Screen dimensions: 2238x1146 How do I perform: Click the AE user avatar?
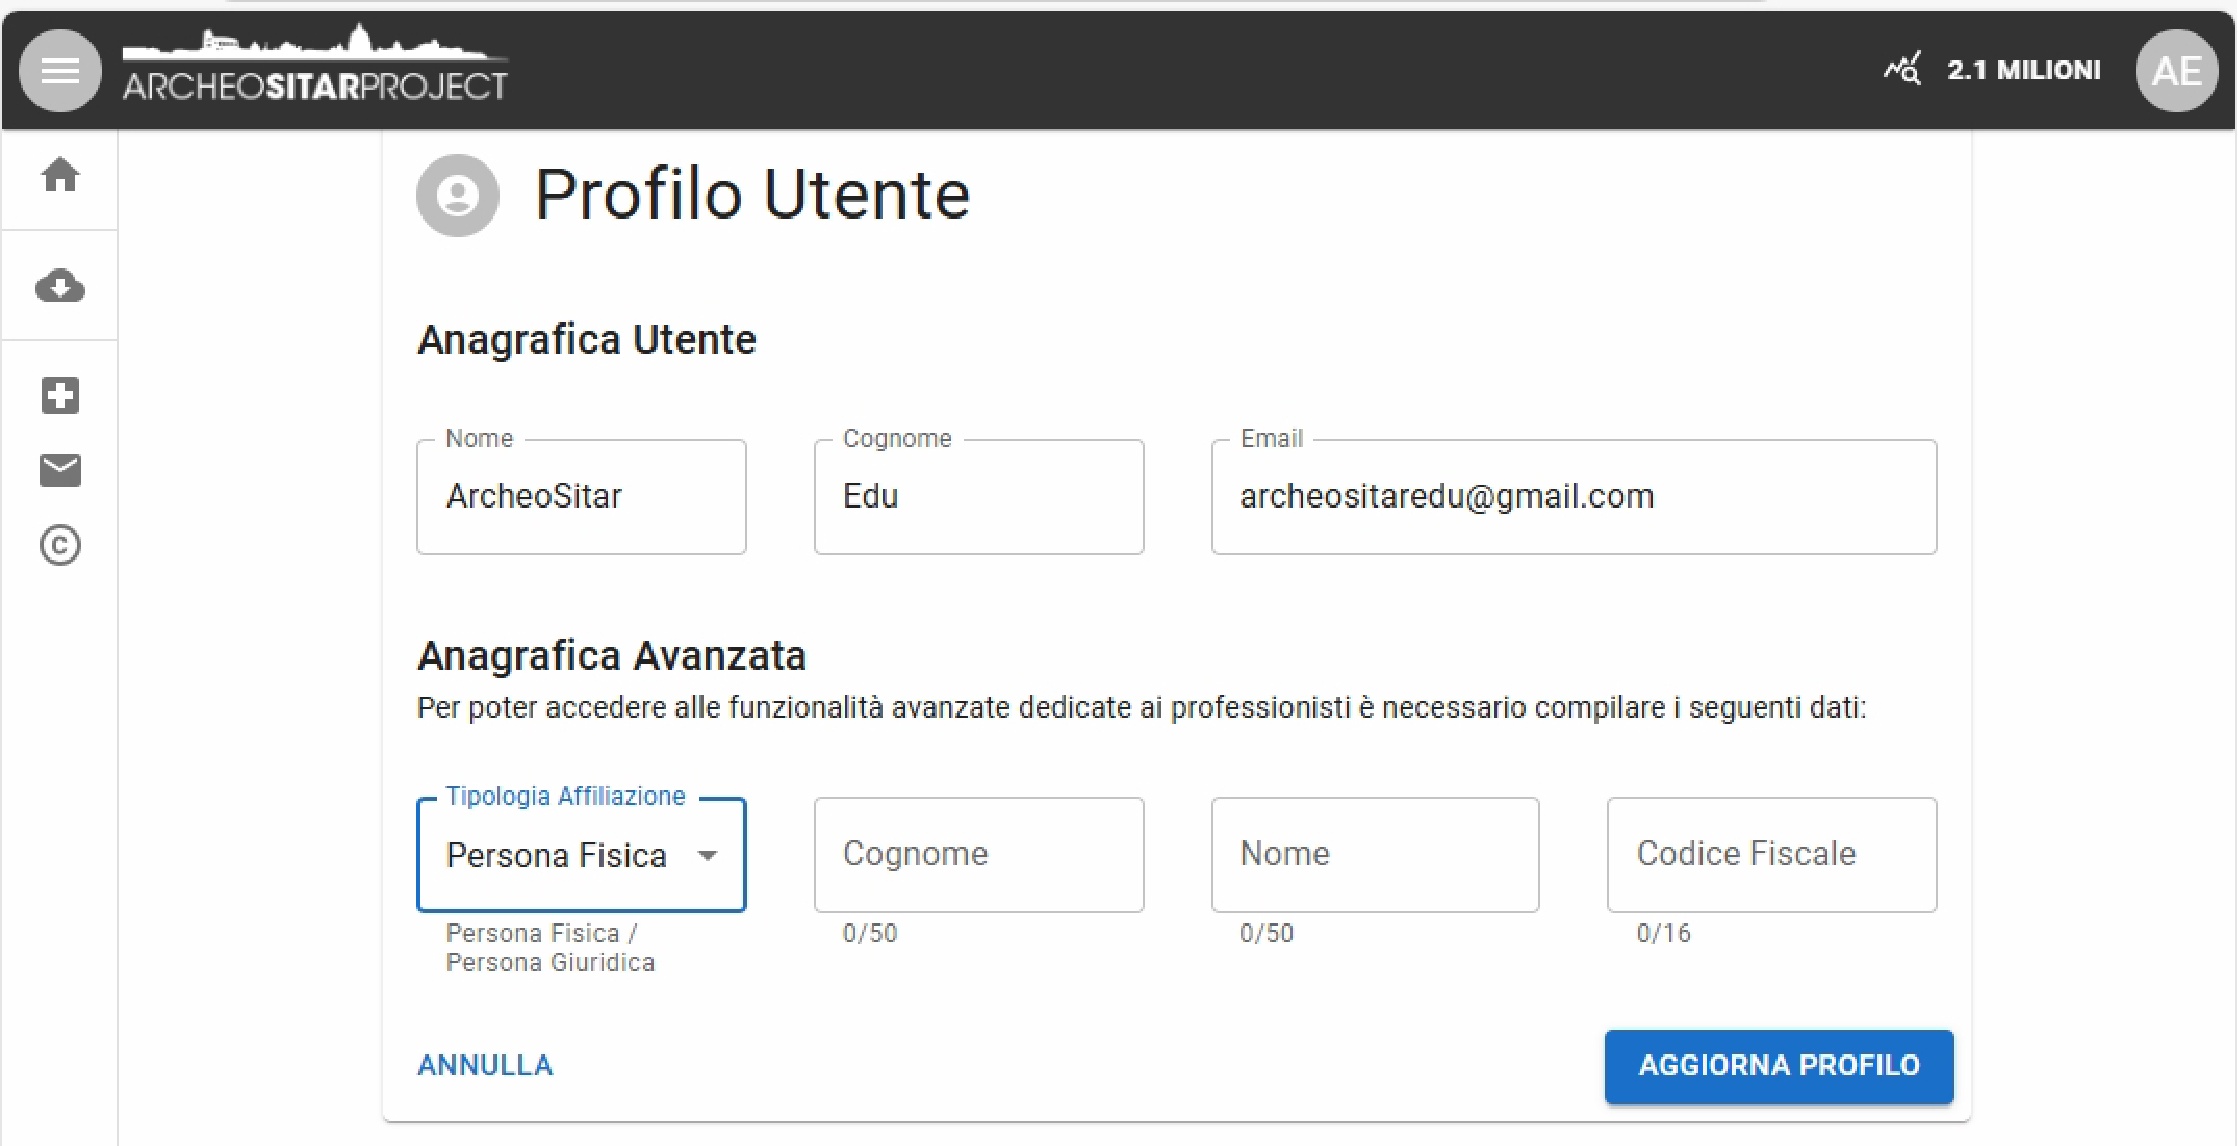[x=2176, y=70]
